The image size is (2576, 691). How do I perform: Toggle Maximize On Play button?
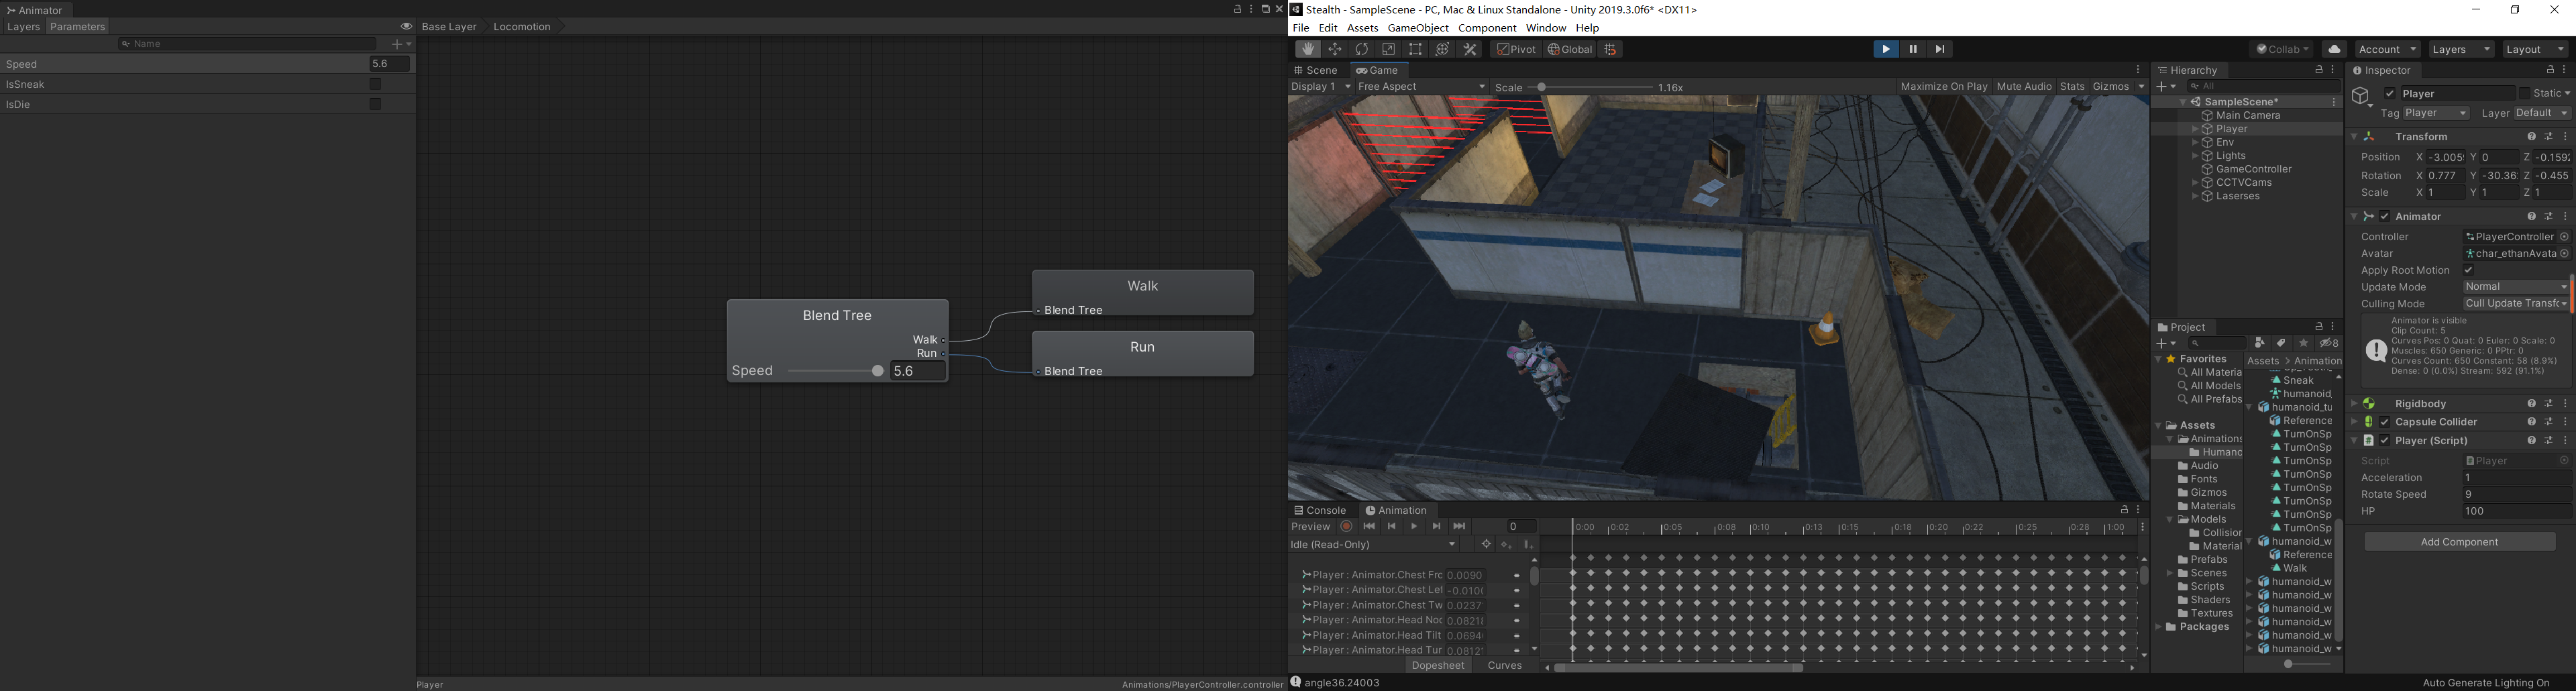click(x=1943, y=87)
